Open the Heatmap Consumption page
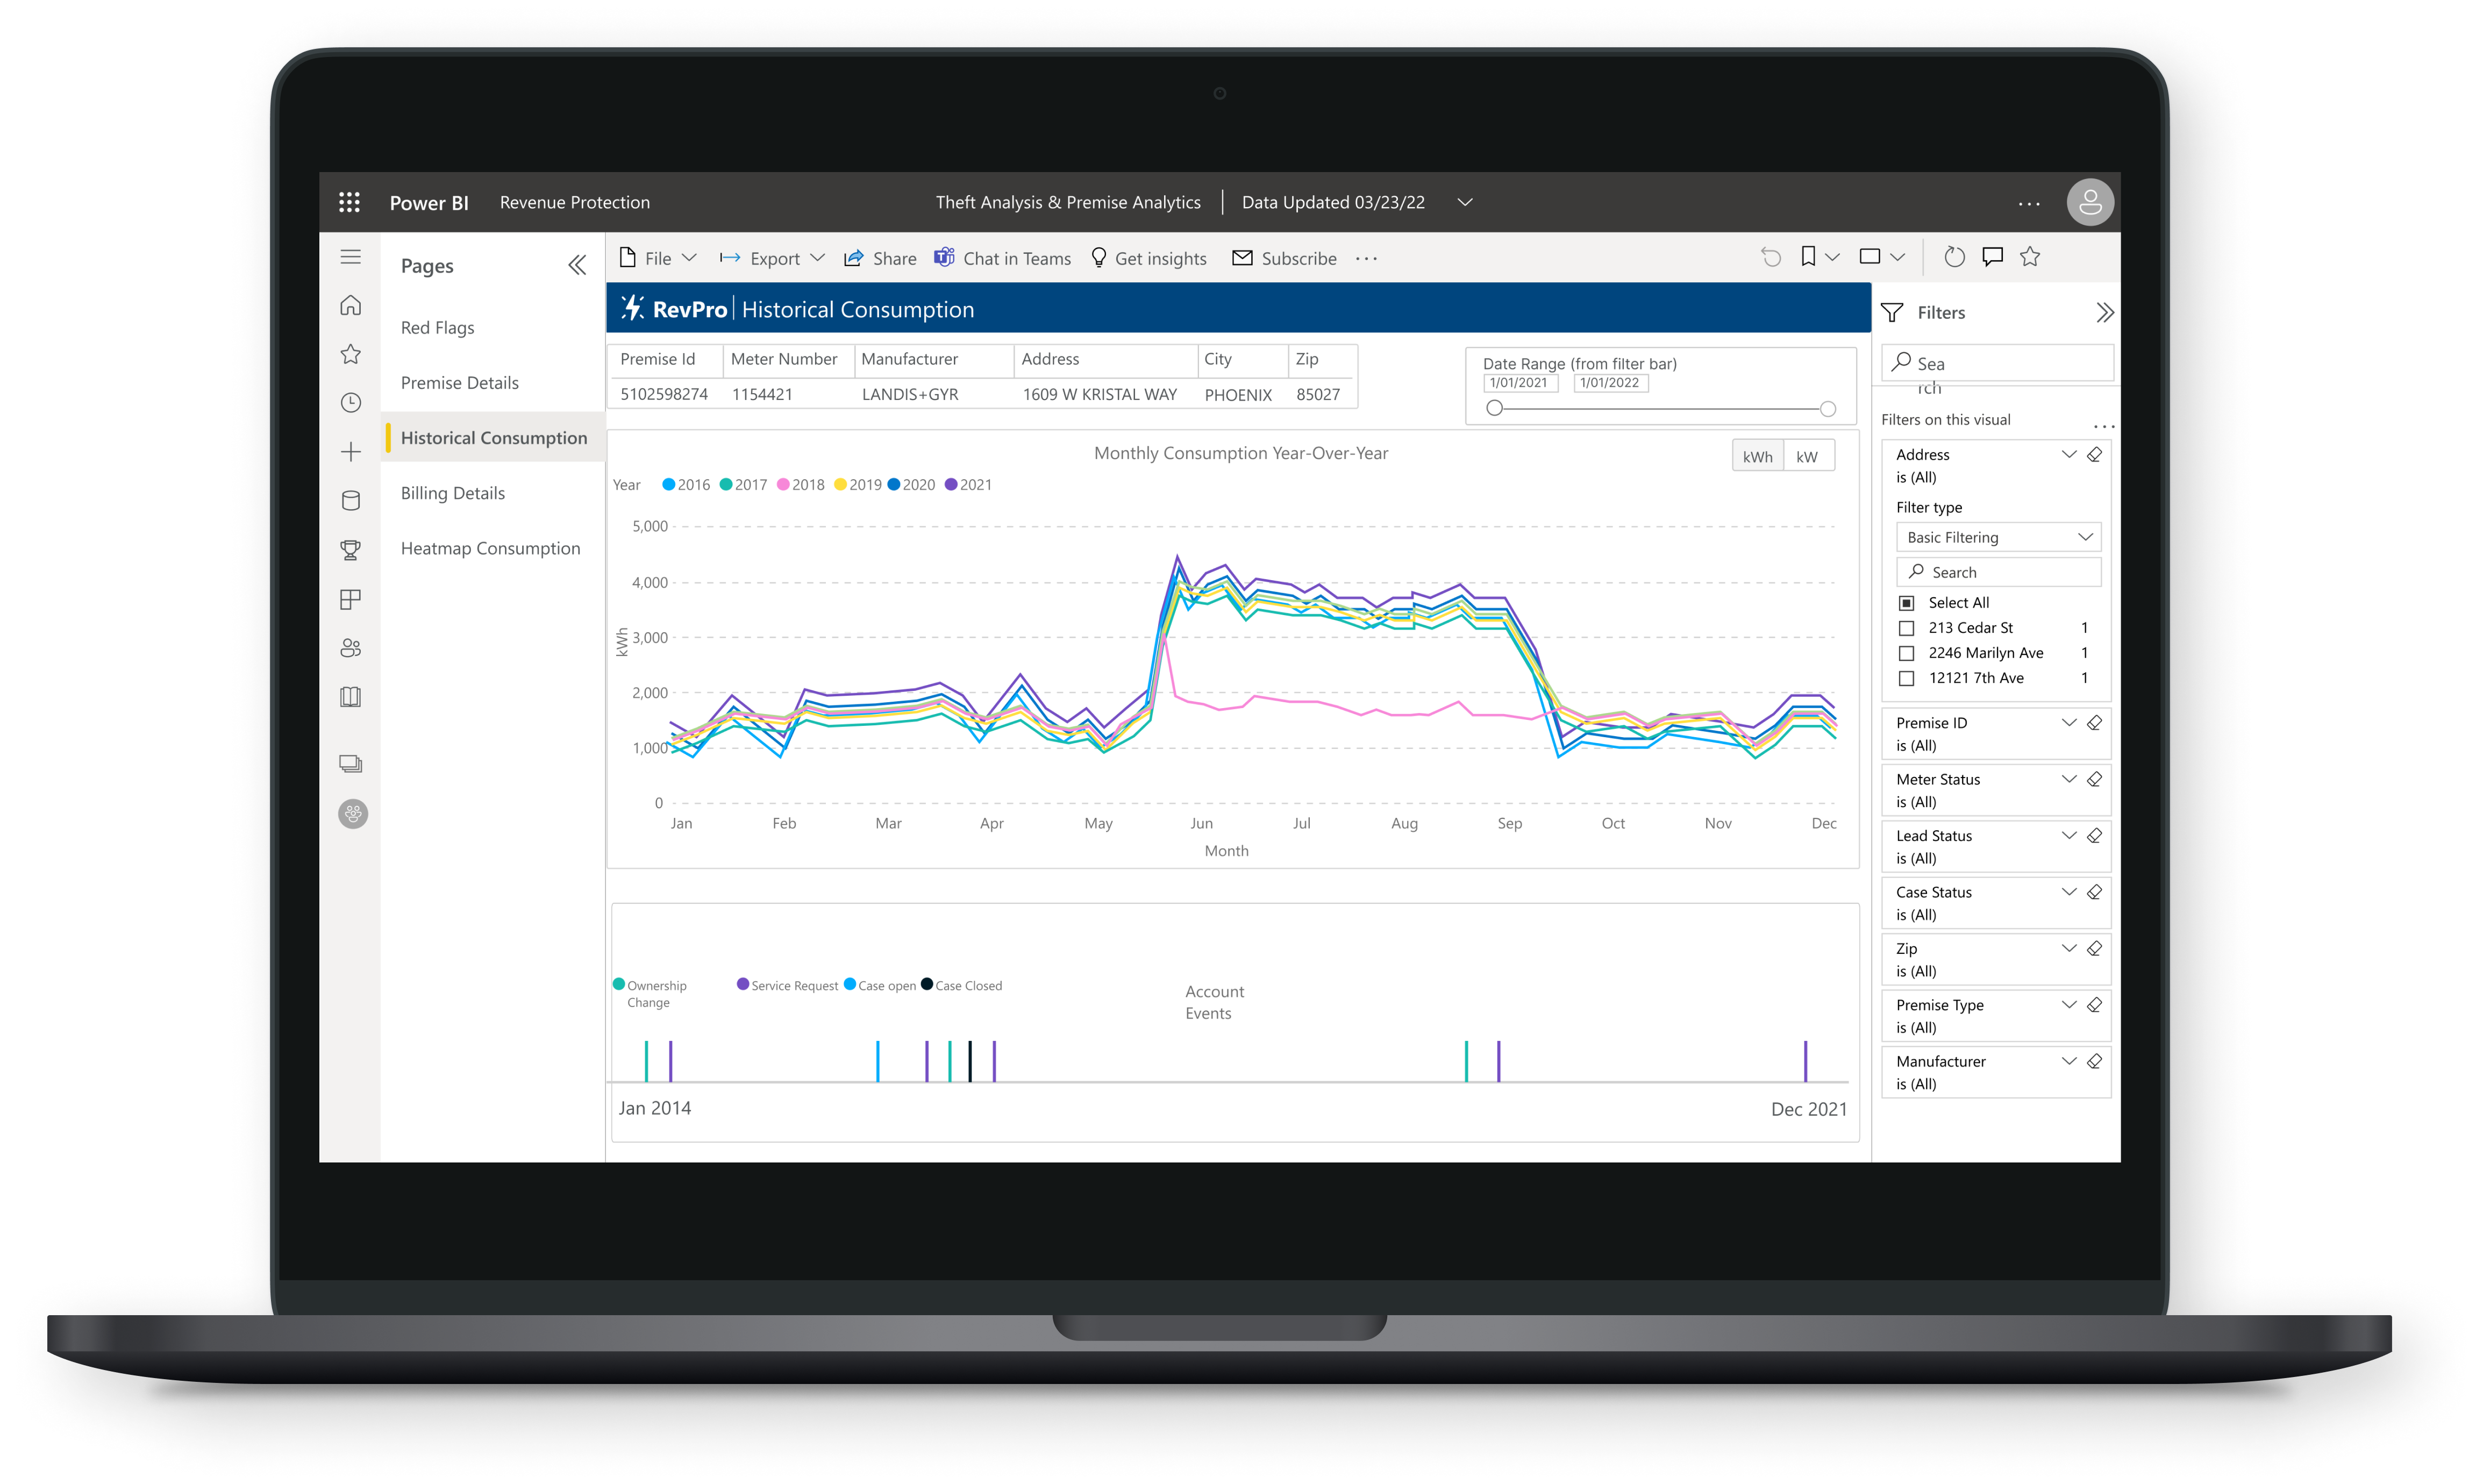Image resolution: width=2483 pixels, height=1484 pixels. click(x=491, y=548)
